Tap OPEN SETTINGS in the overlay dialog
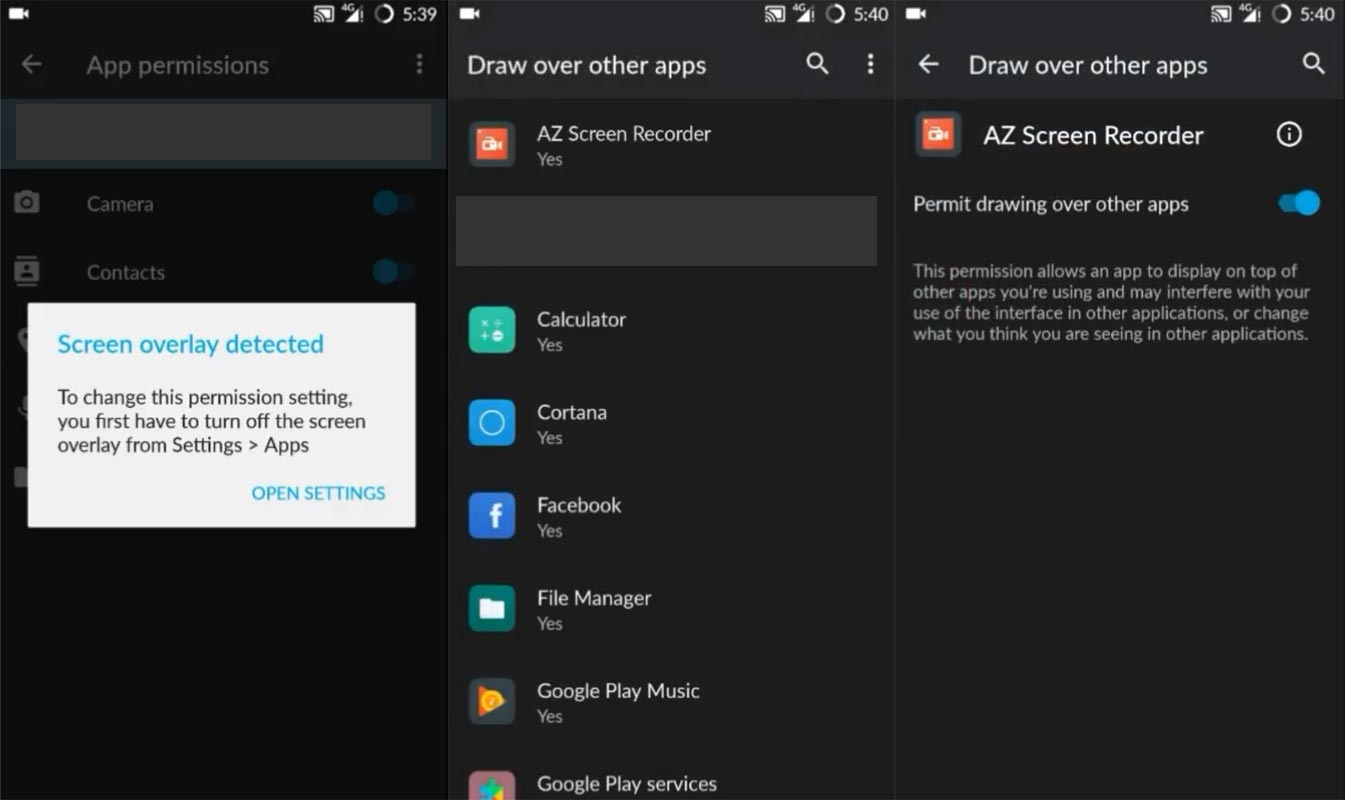 (x=318, y=493)
